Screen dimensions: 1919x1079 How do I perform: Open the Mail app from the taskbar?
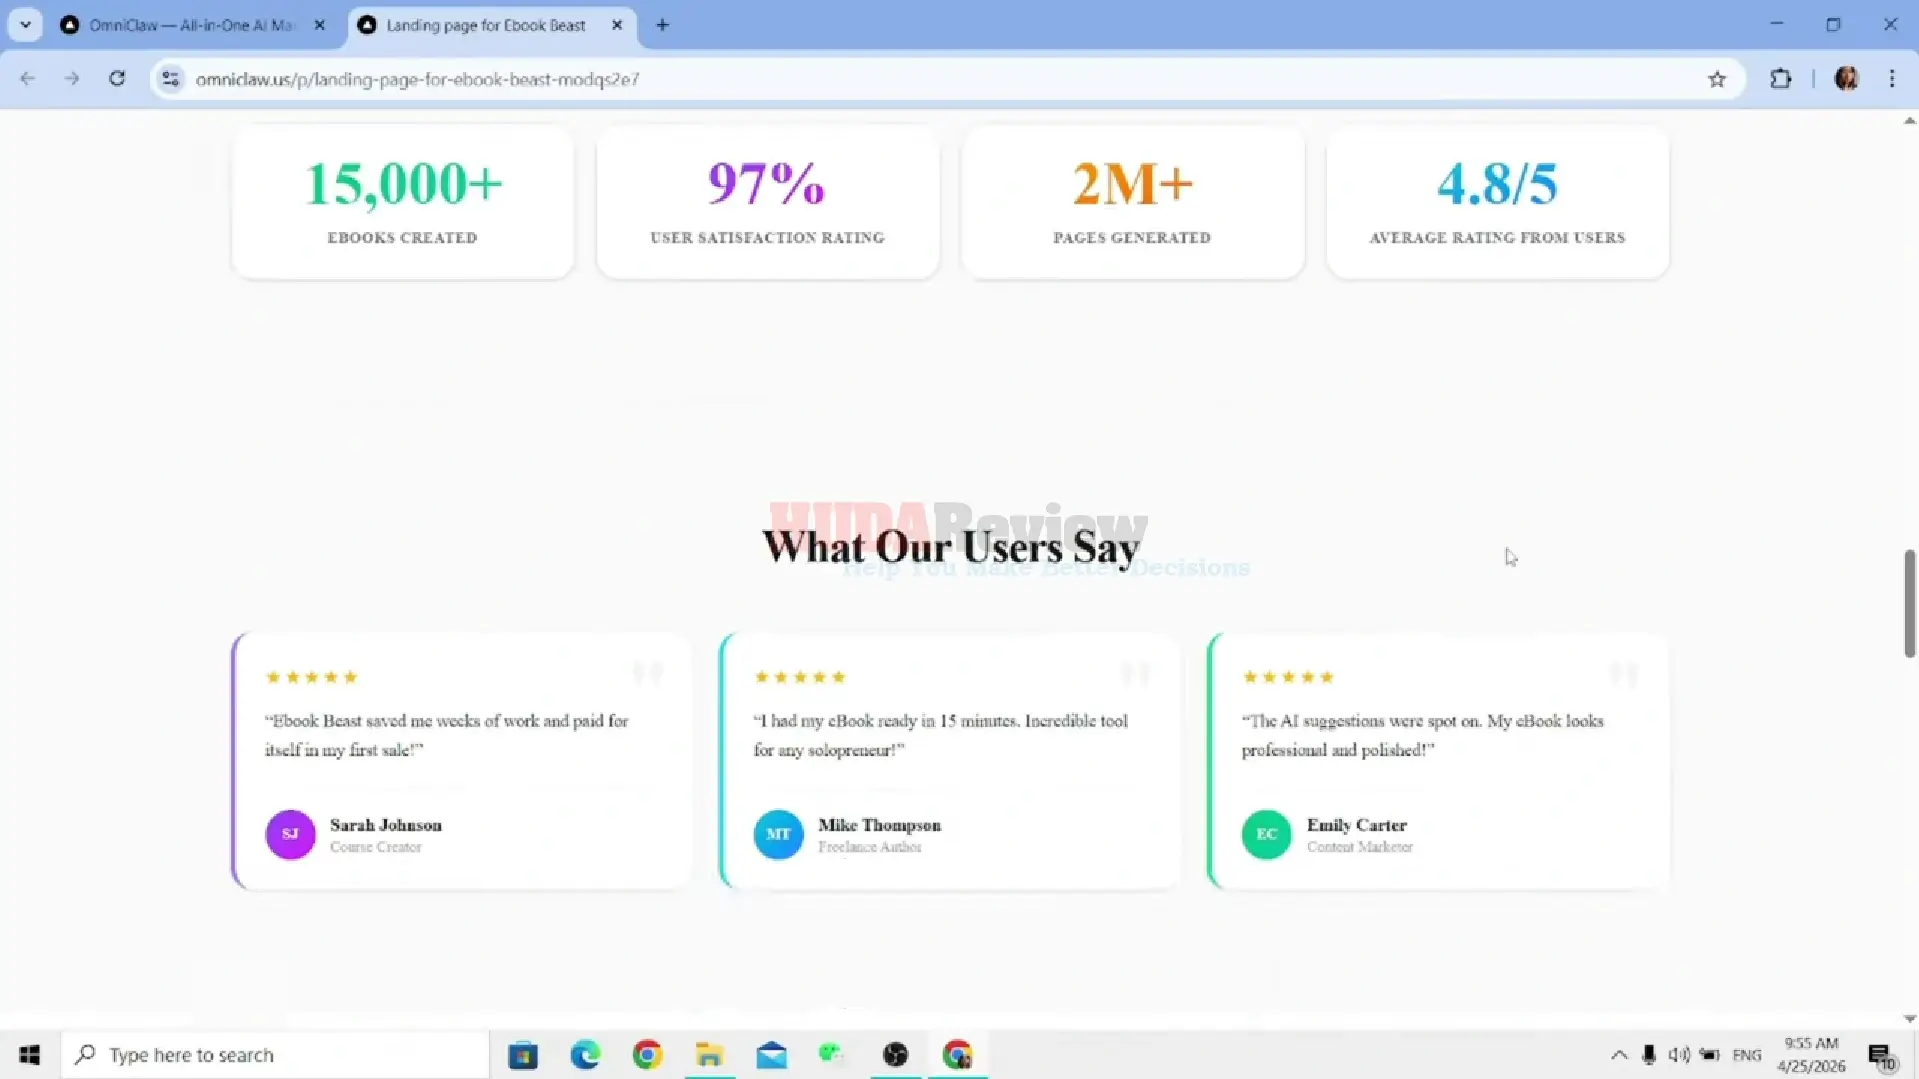(771, 1055)
